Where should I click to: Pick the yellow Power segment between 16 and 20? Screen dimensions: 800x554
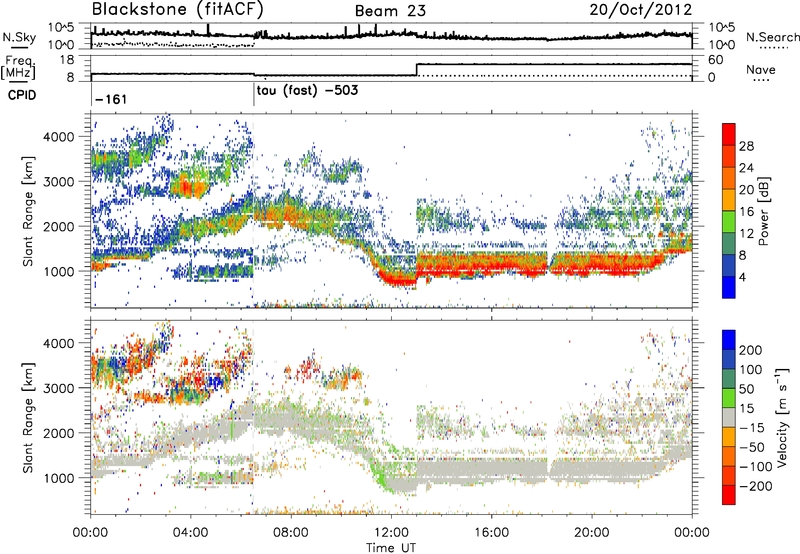point(729,200)
